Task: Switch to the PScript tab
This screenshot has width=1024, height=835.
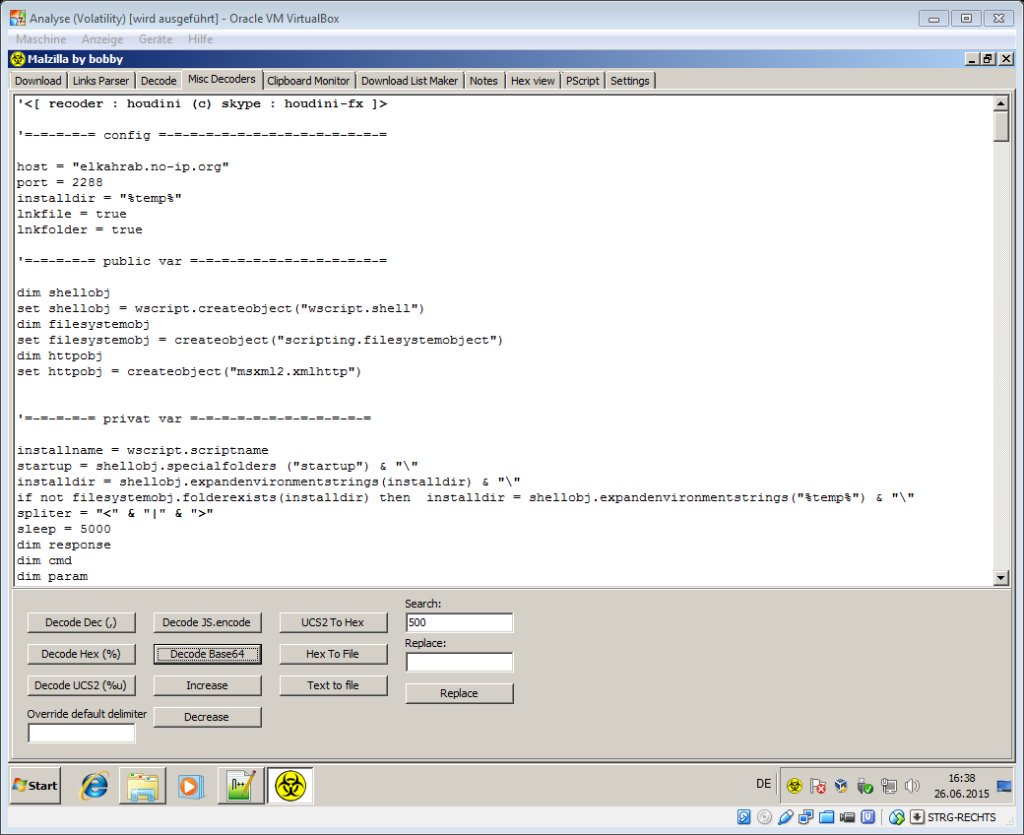Action: tap(583, 81)
